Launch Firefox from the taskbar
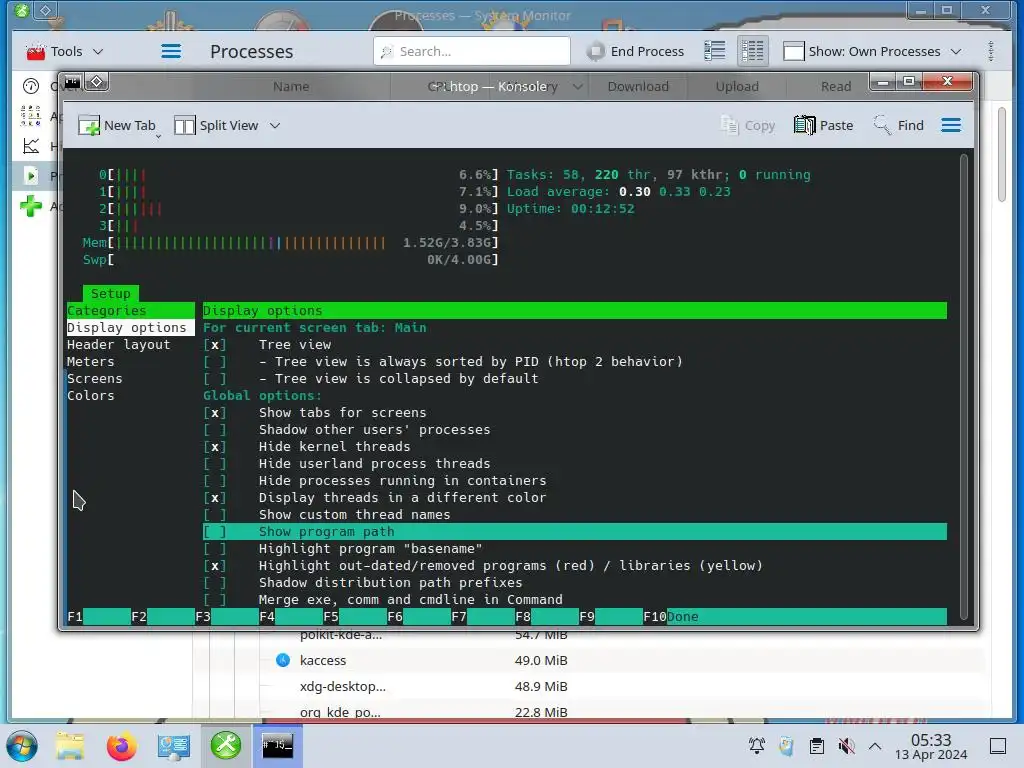 tap(121, 746)
